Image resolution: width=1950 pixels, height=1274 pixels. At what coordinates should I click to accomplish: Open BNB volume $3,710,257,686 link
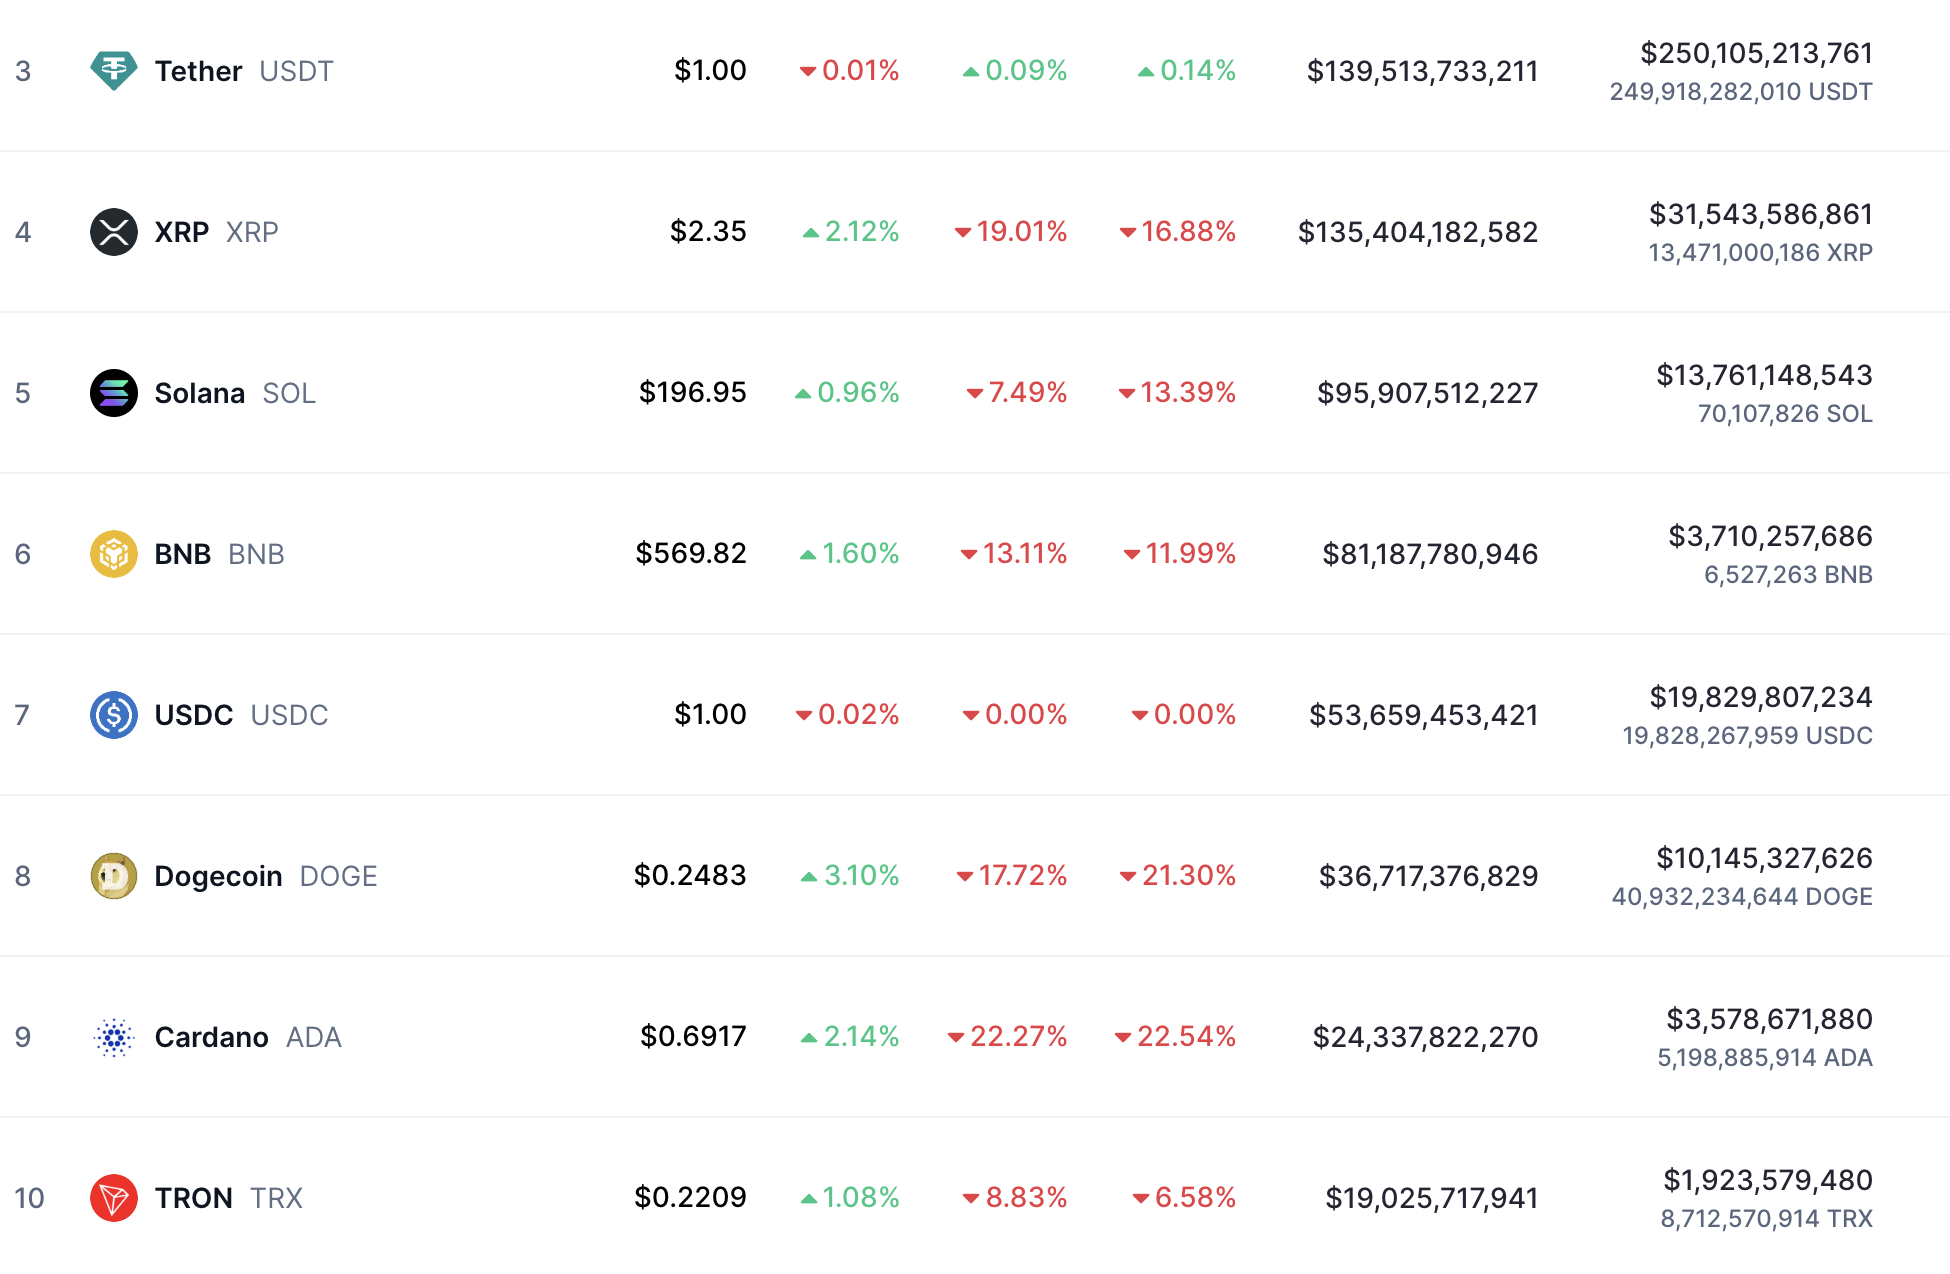tap(1770, 536)
